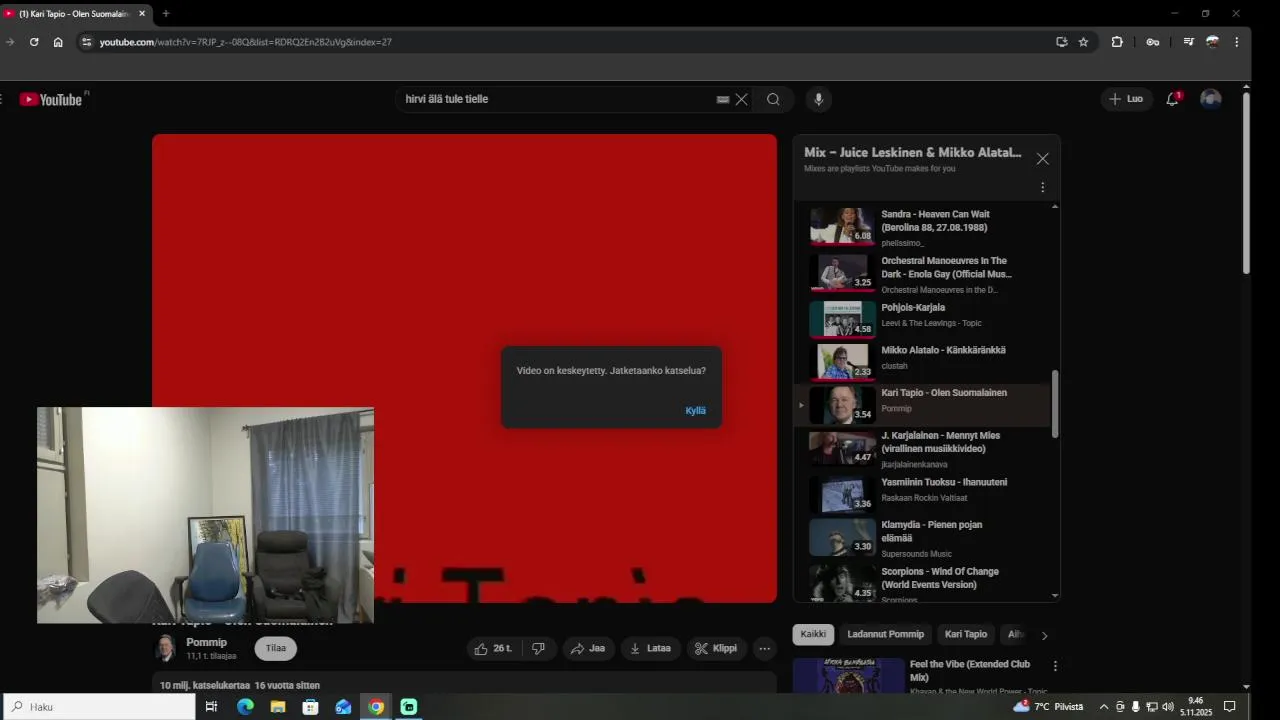Image resolution: width=1280 pixels, height=720 pixels.
Task: Open more video actions ellipsis menu
Action: pos(764,648)
